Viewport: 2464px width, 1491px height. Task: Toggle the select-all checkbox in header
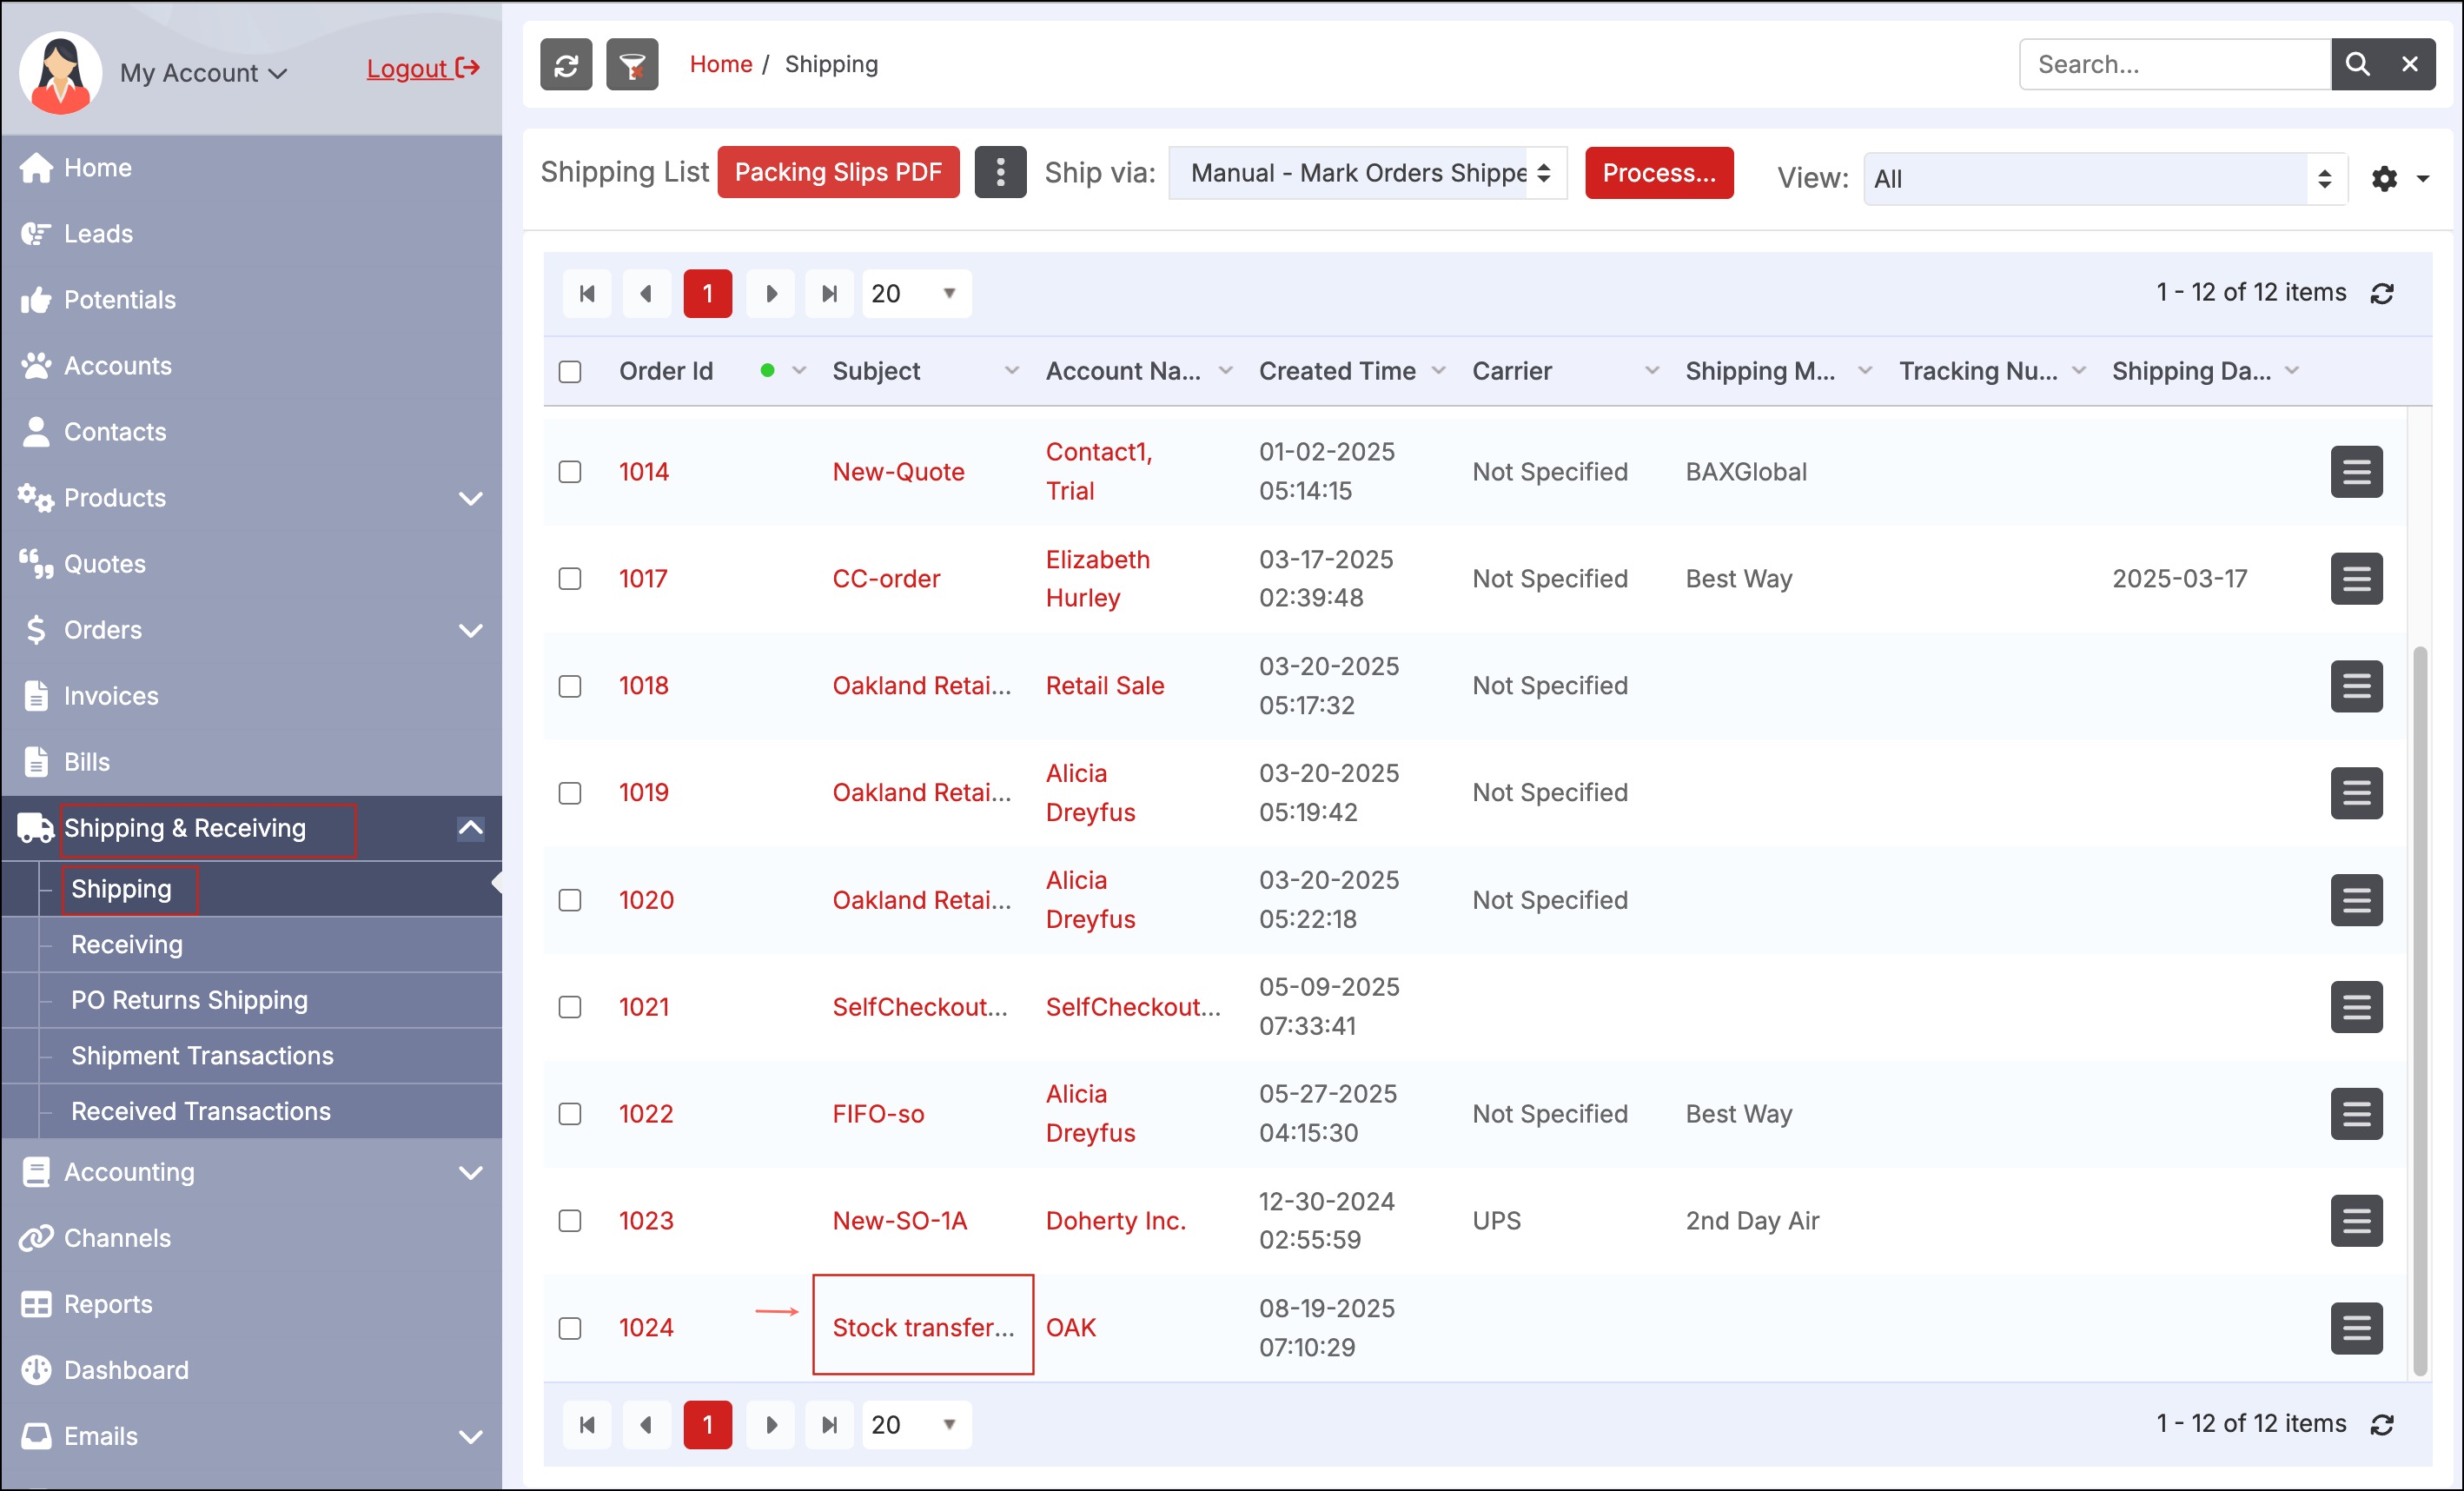tap(570, 372)
